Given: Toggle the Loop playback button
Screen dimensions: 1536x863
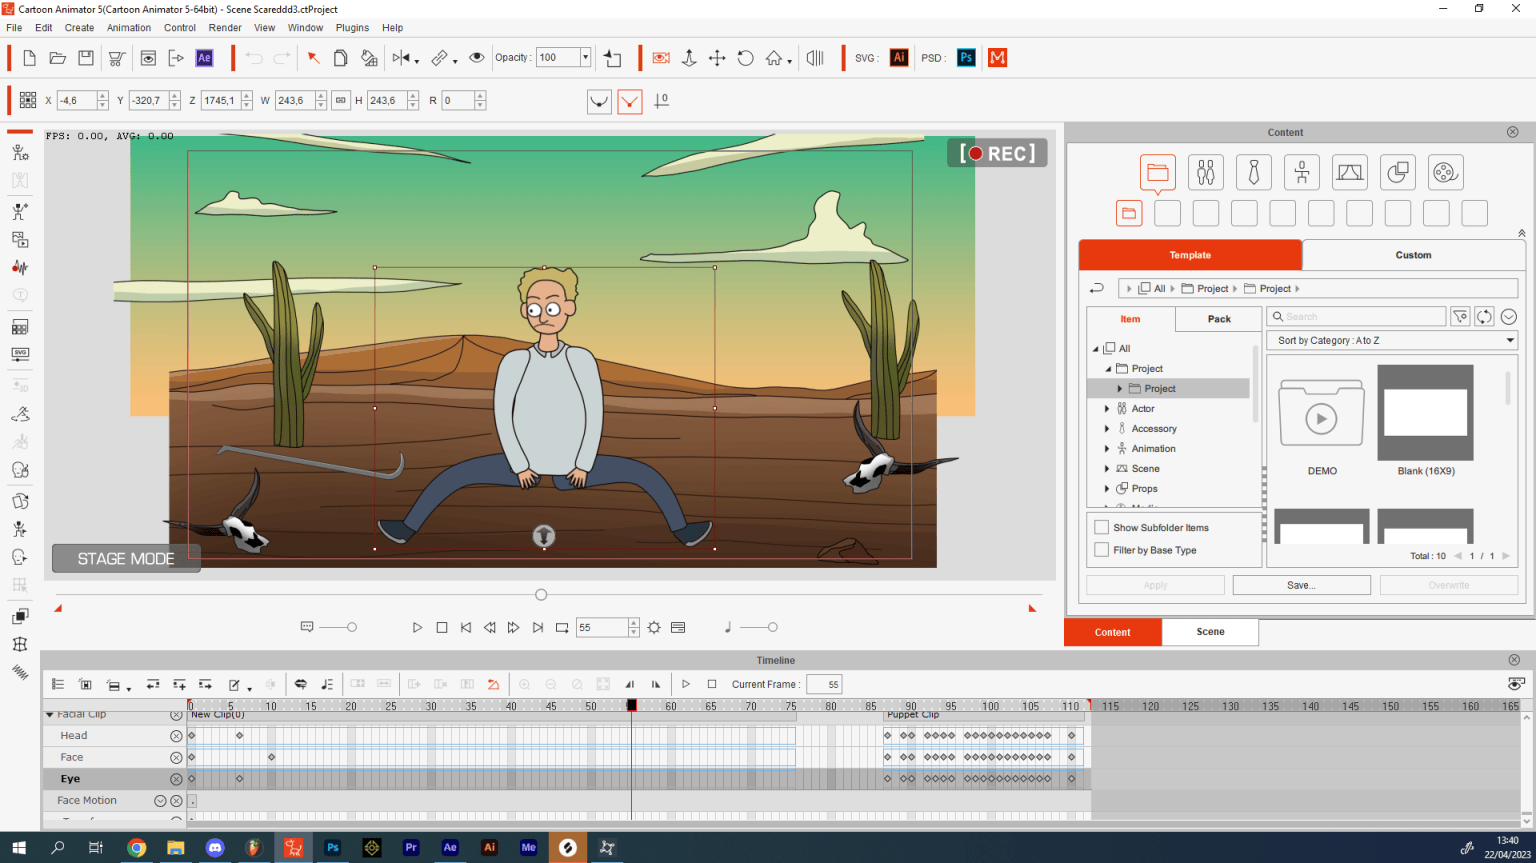Looking at the screenshot, I should pyautogui.click(x=562, y=628).
